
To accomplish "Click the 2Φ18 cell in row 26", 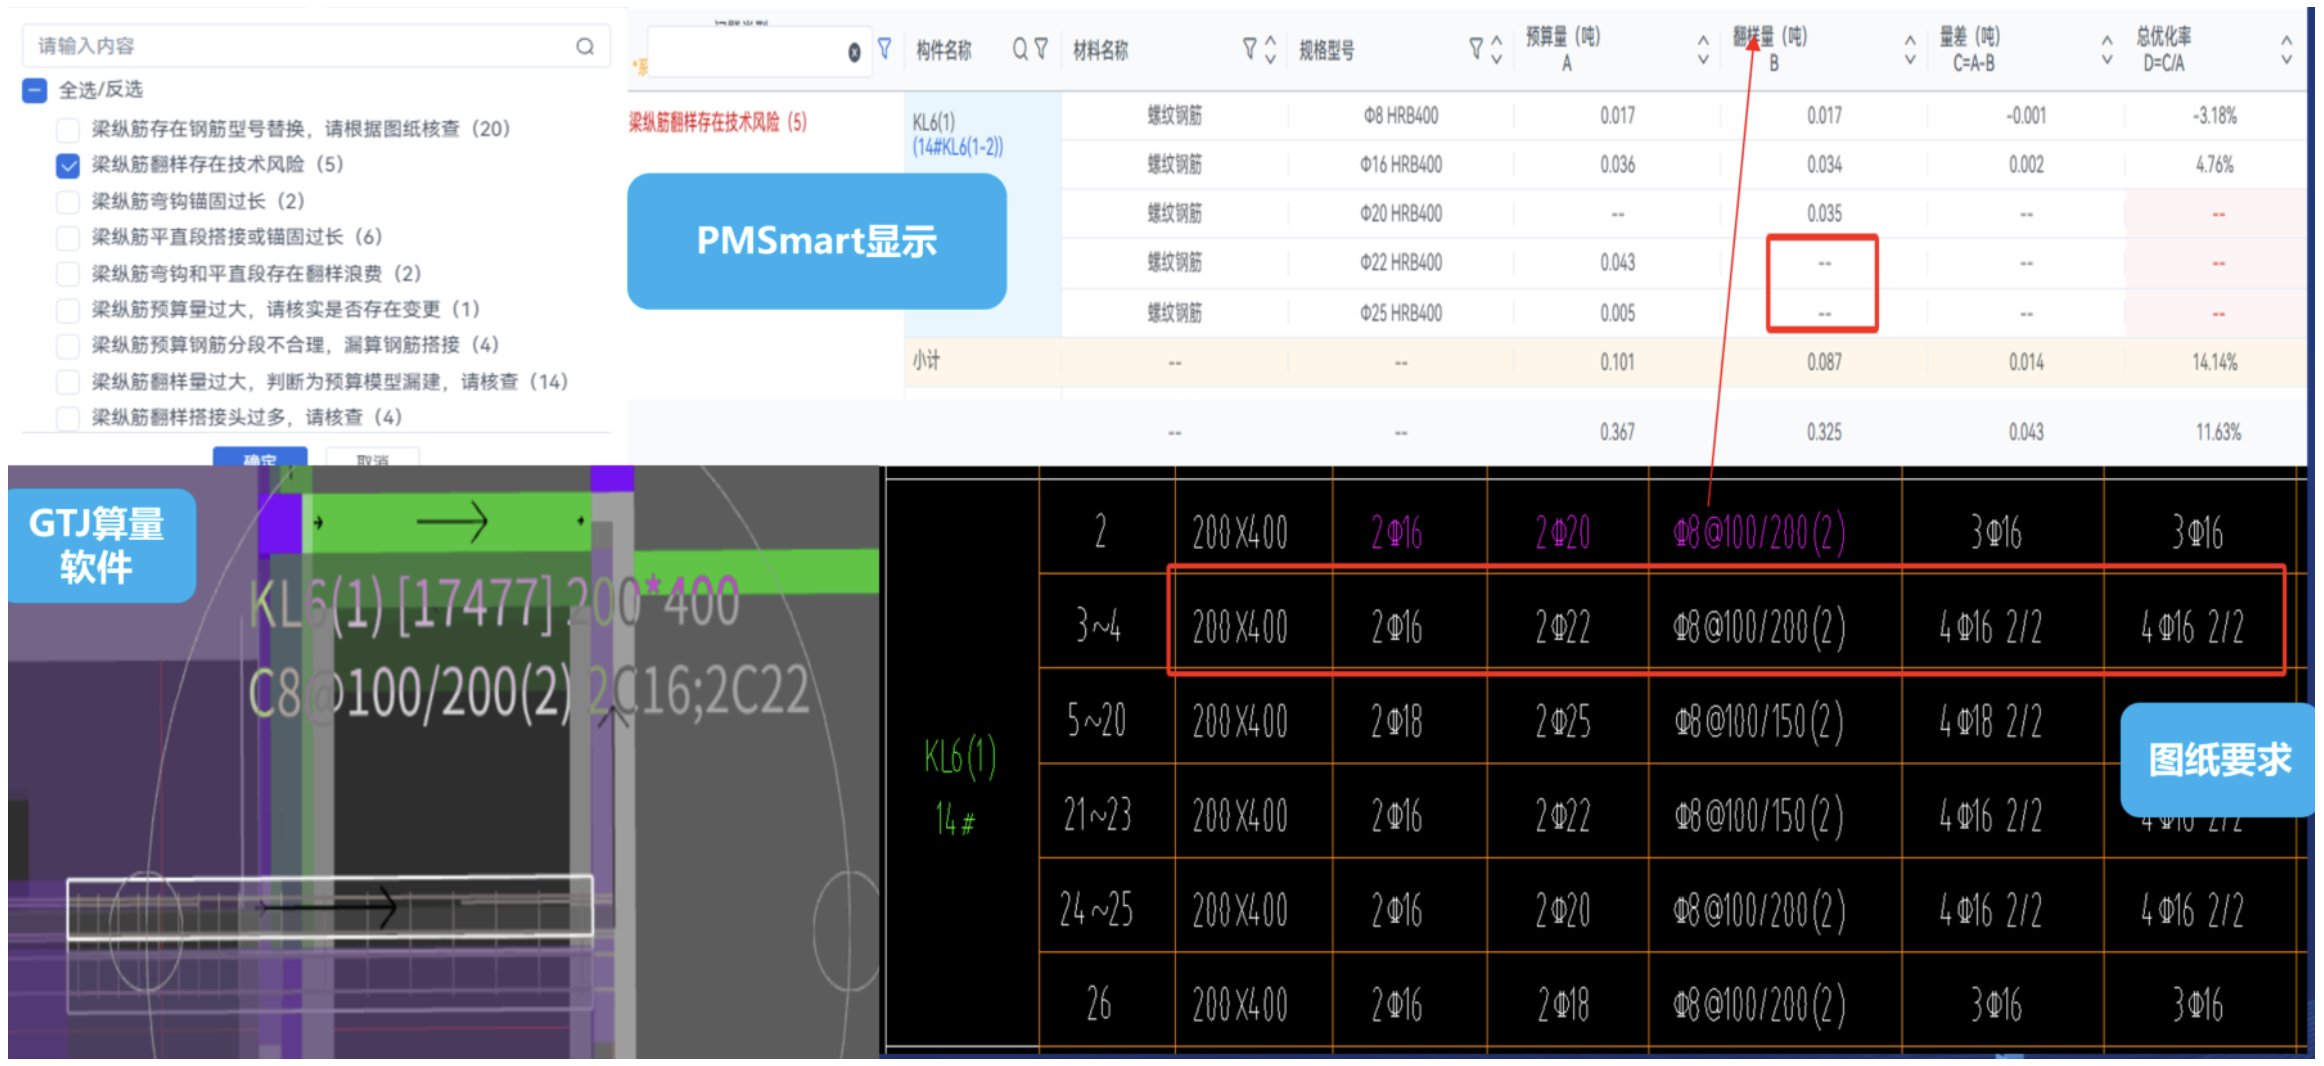I will point(1563,1005).
